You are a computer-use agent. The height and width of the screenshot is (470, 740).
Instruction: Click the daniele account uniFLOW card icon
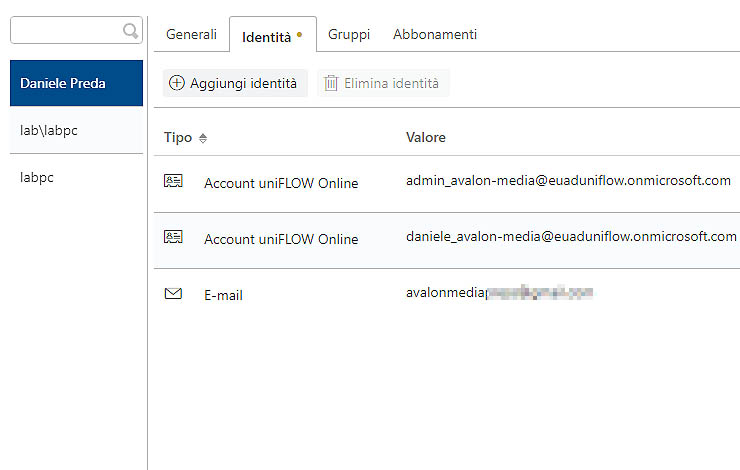(173, 238)
